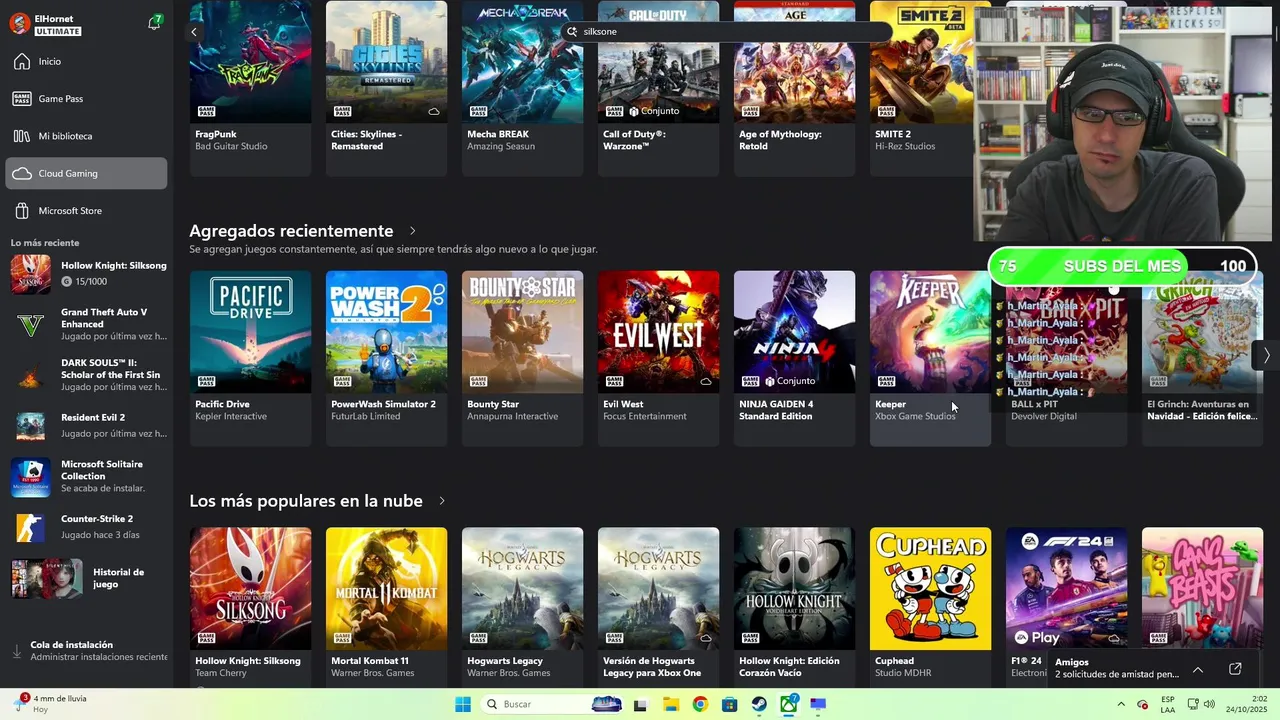Open File Explorer from the taskbar
This screenshot has height=720, width=1280.
point(670,705)
